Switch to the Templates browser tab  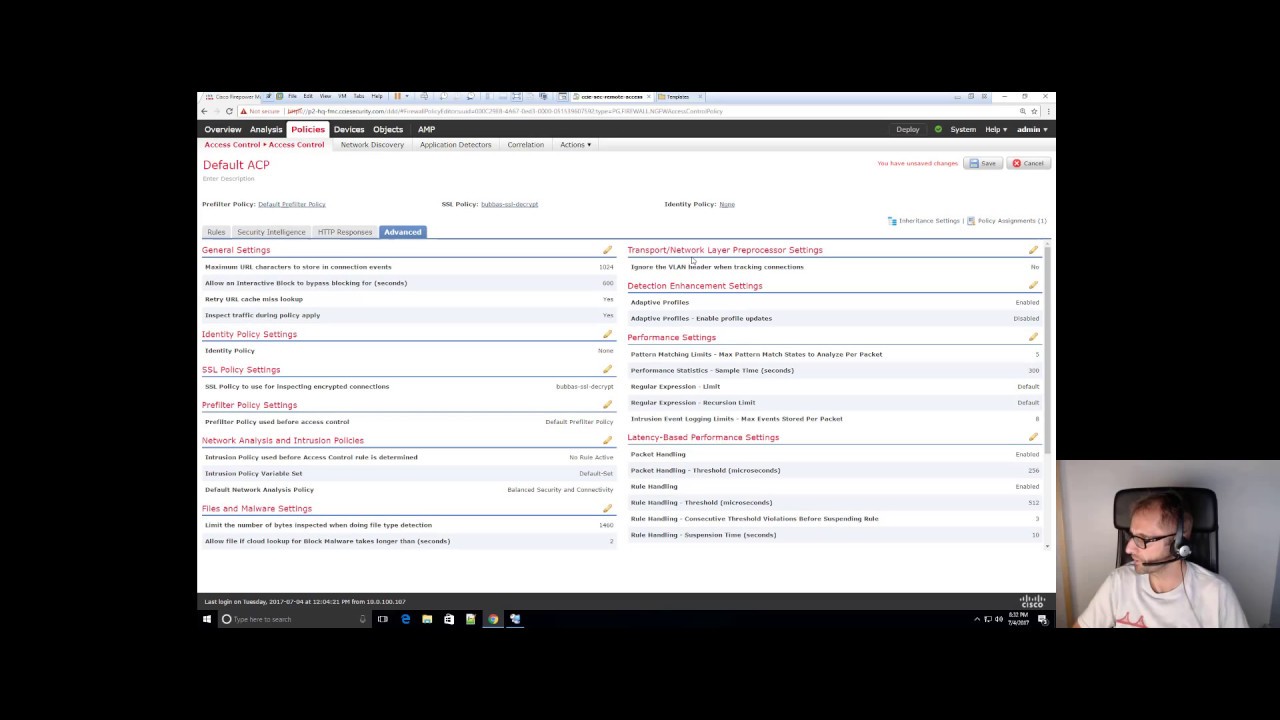[x=678, y=97]
